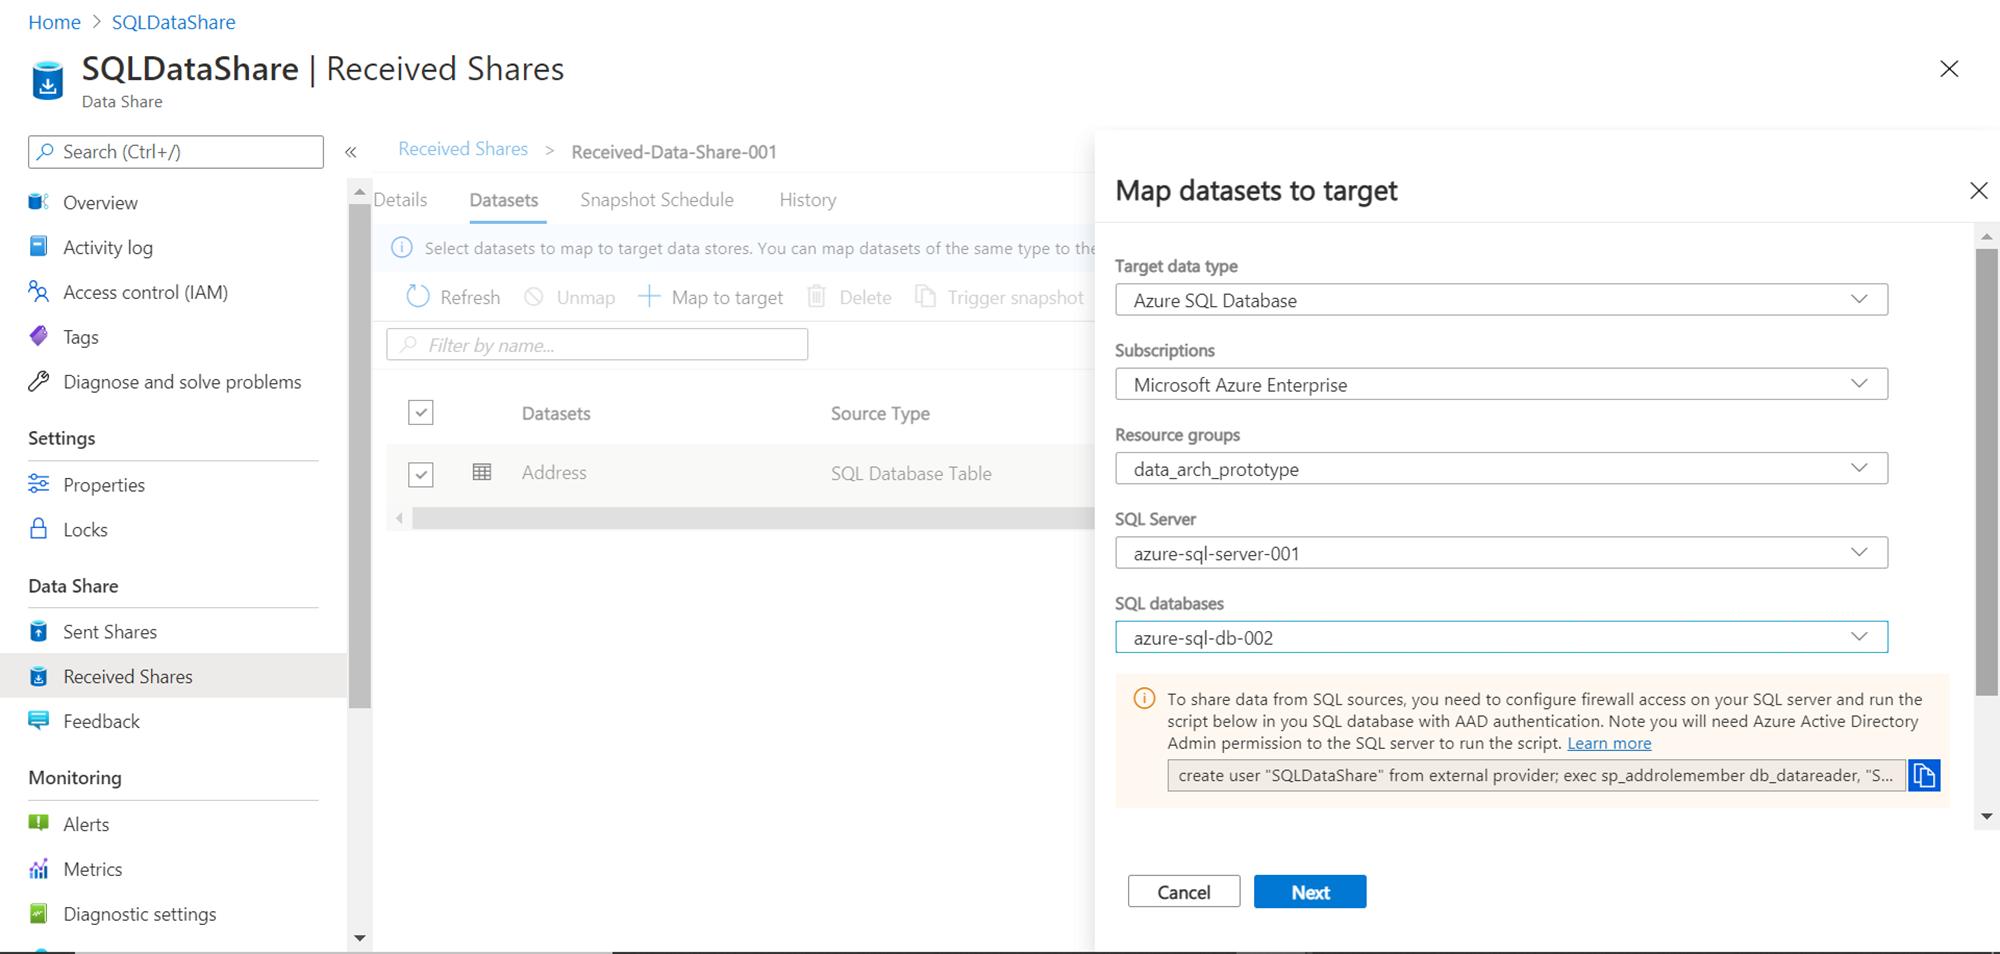Switch to the Snapshot Schedule tab

click(656, 200)
